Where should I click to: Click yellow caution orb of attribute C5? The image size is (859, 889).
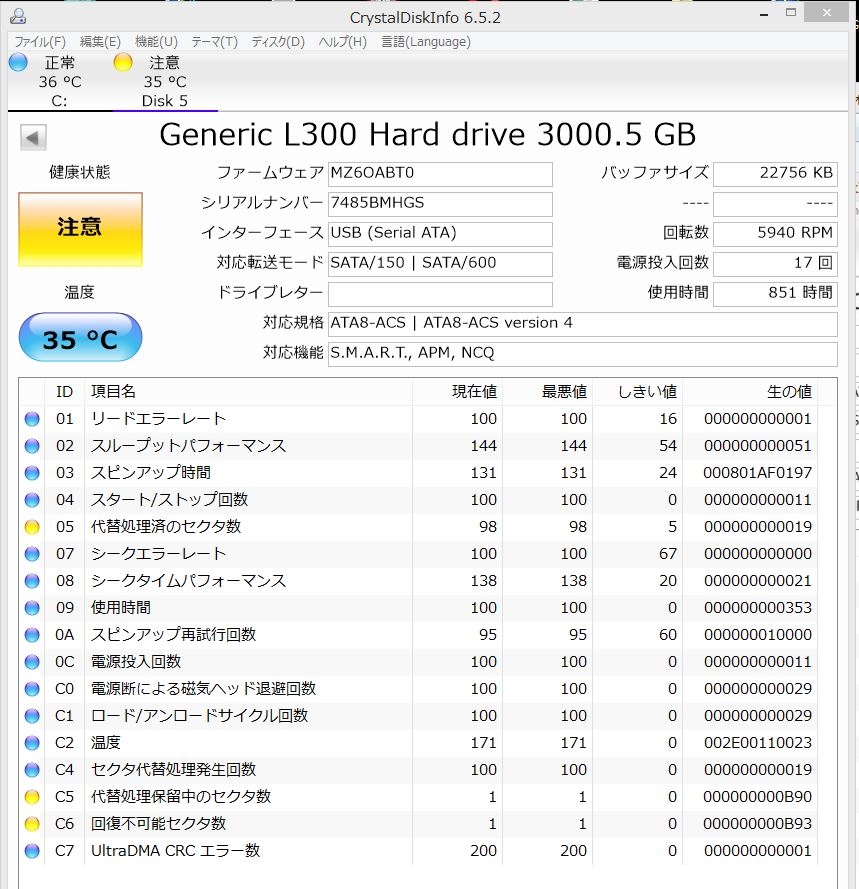point(32,797)
